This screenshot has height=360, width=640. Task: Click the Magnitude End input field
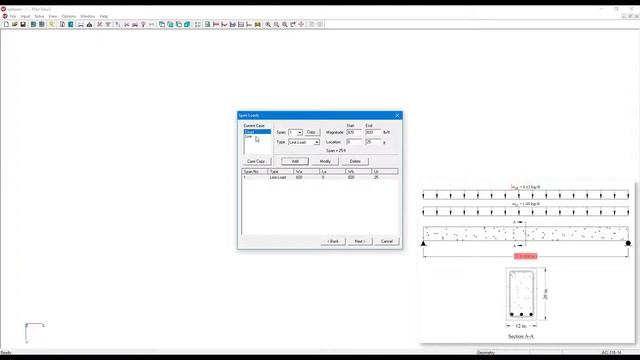[x=373, y=133]
